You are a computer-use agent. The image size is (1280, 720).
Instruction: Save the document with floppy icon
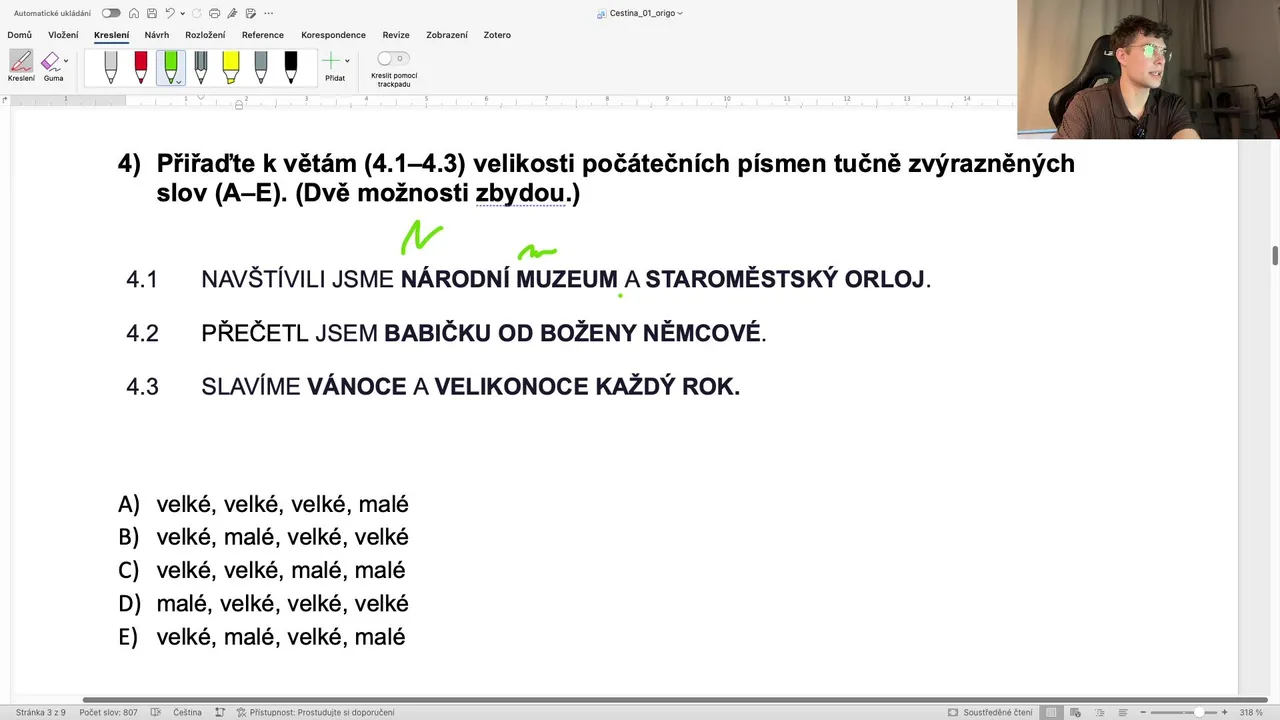pyautogui.click(x=151, y=13)
